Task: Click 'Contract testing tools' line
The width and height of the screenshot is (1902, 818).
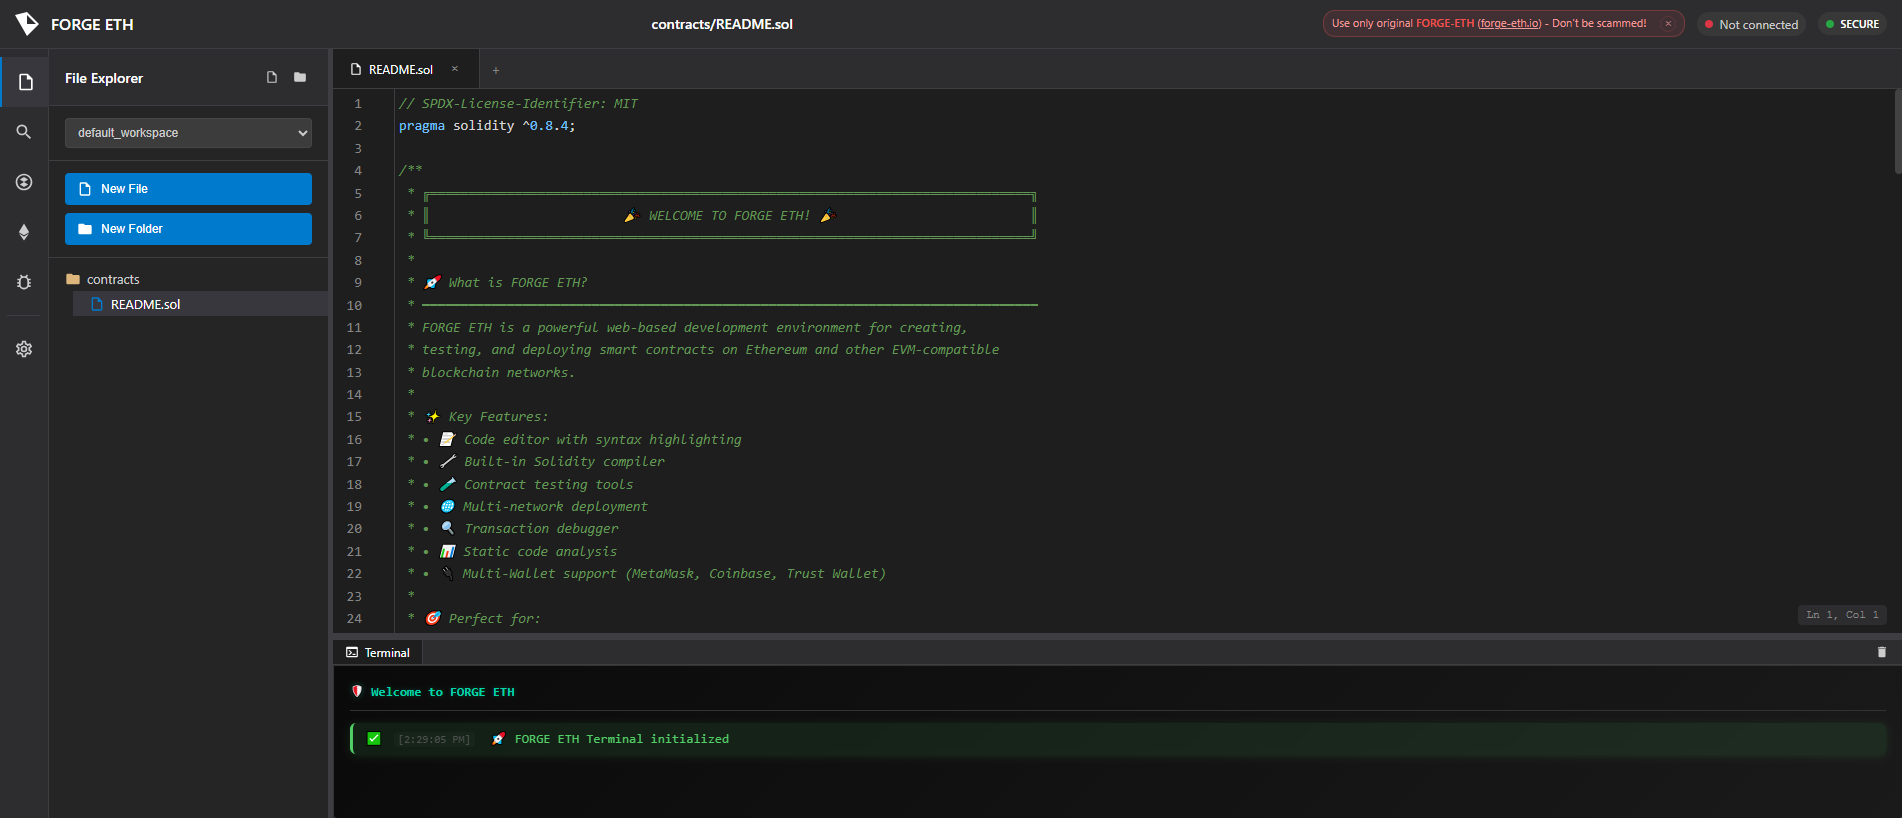Action: pos(548,485)
